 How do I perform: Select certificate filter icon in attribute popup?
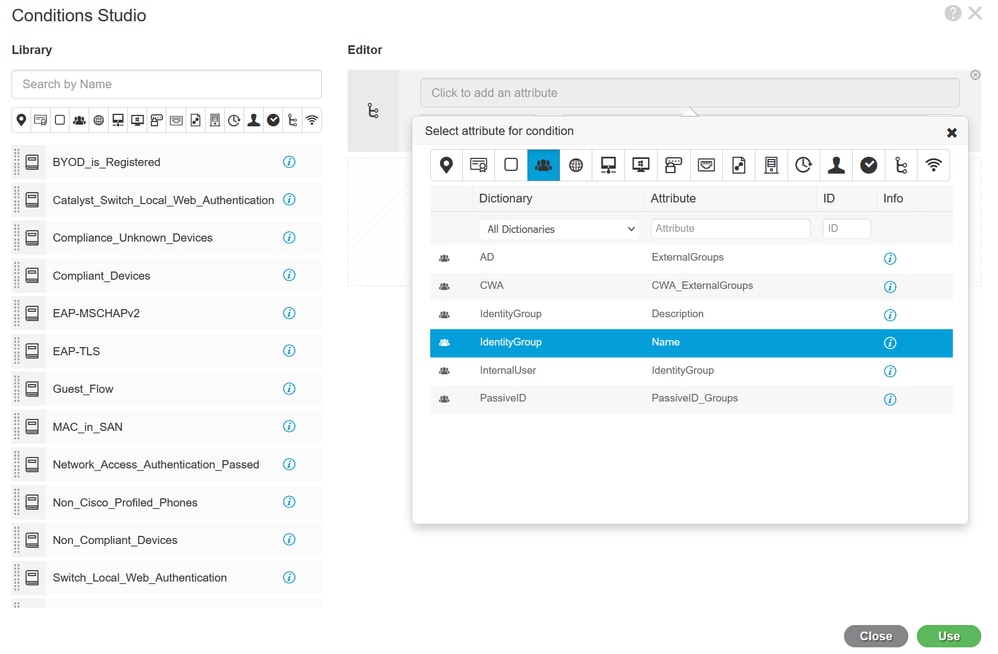[478, 165]
